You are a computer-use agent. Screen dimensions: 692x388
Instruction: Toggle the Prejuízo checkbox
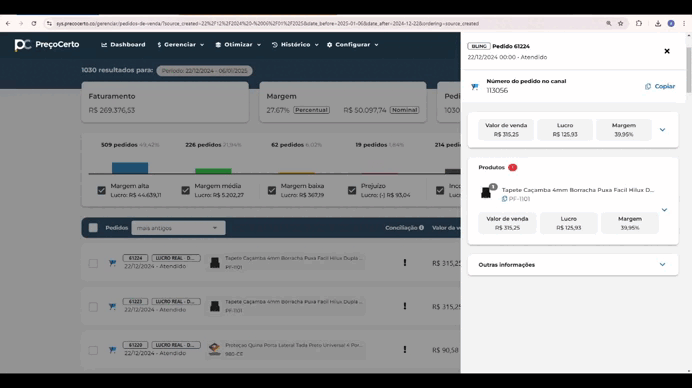pos(352,190)
